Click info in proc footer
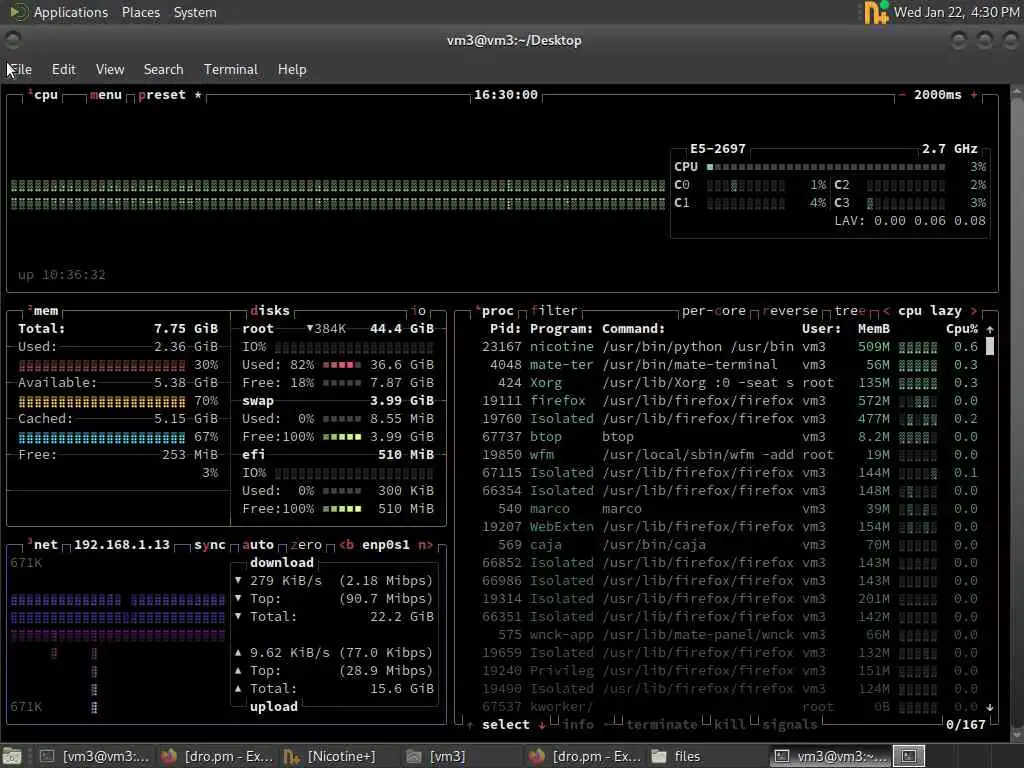The width and height of the screenshot is (1024, 768). 578,725
